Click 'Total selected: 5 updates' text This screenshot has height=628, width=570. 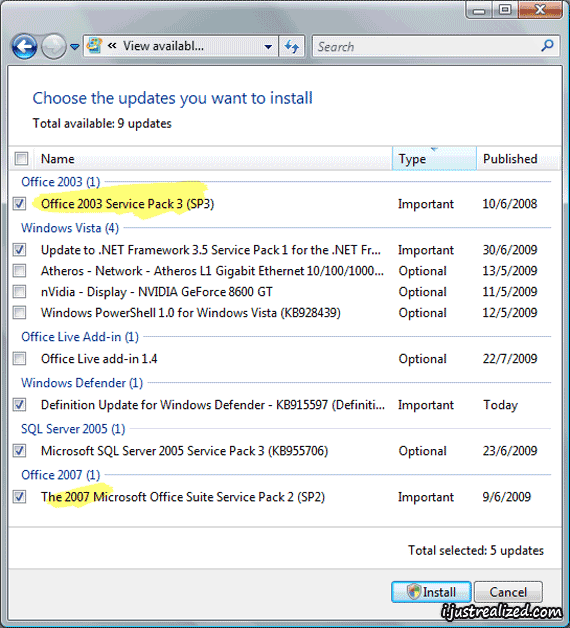(475, 550)
